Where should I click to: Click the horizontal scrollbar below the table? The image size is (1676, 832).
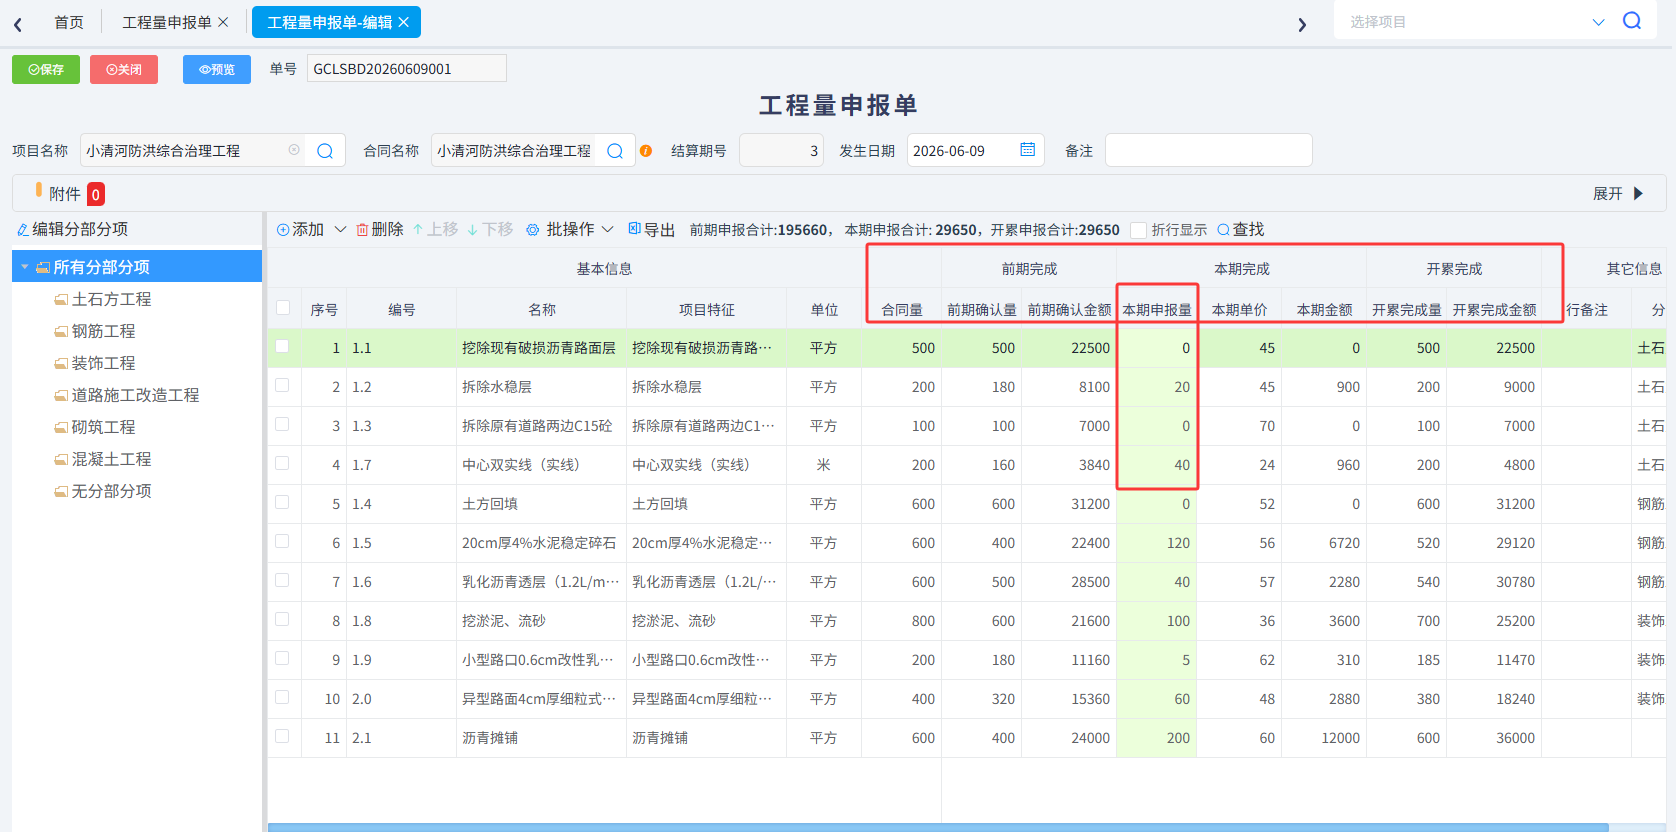[x=938, y=827]
